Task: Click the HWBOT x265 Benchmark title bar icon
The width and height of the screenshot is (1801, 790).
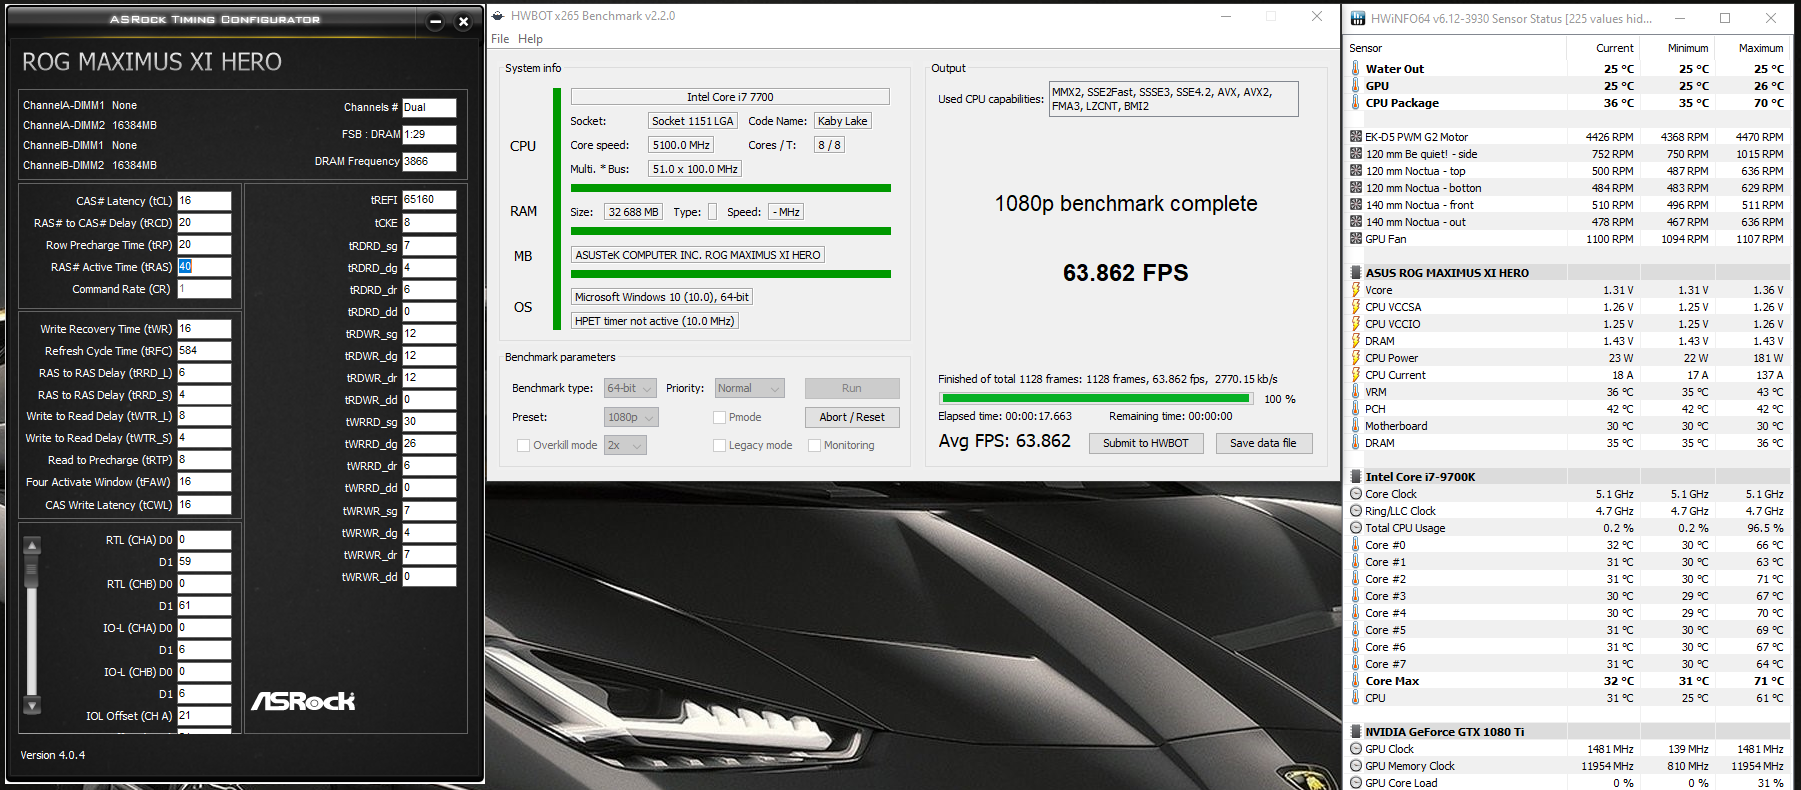Action: tap(498, 16)
